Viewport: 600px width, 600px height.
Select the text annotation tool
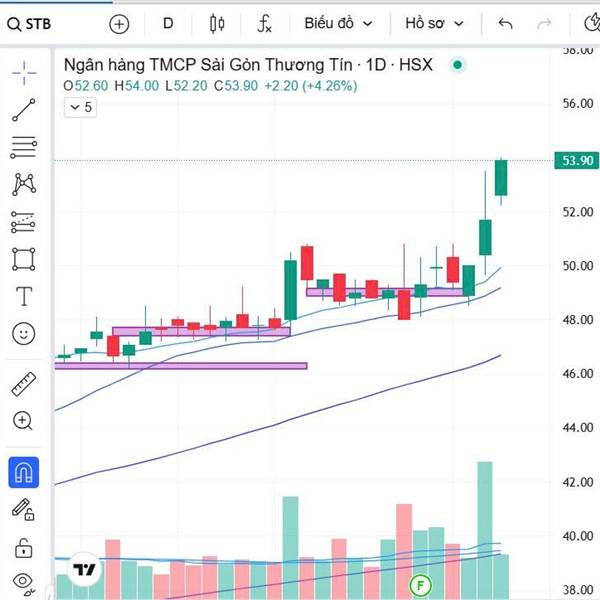point(24,296)
